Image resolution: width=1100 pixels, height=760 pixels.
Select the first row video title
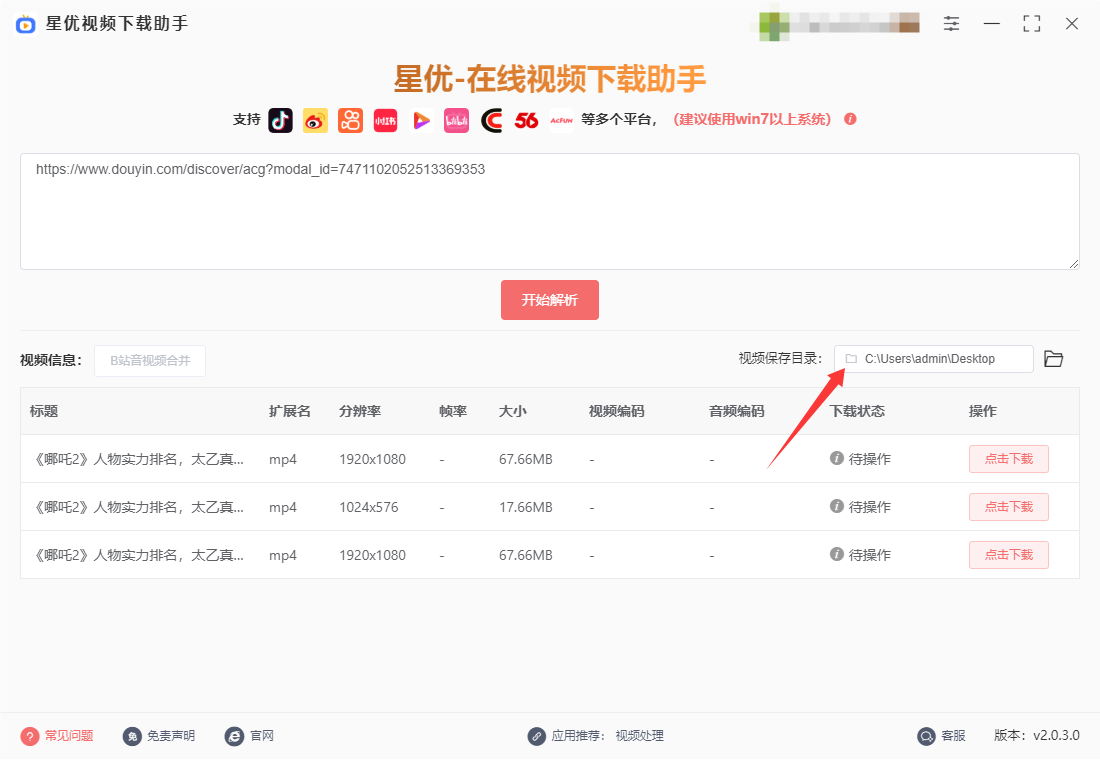[138, 459]
